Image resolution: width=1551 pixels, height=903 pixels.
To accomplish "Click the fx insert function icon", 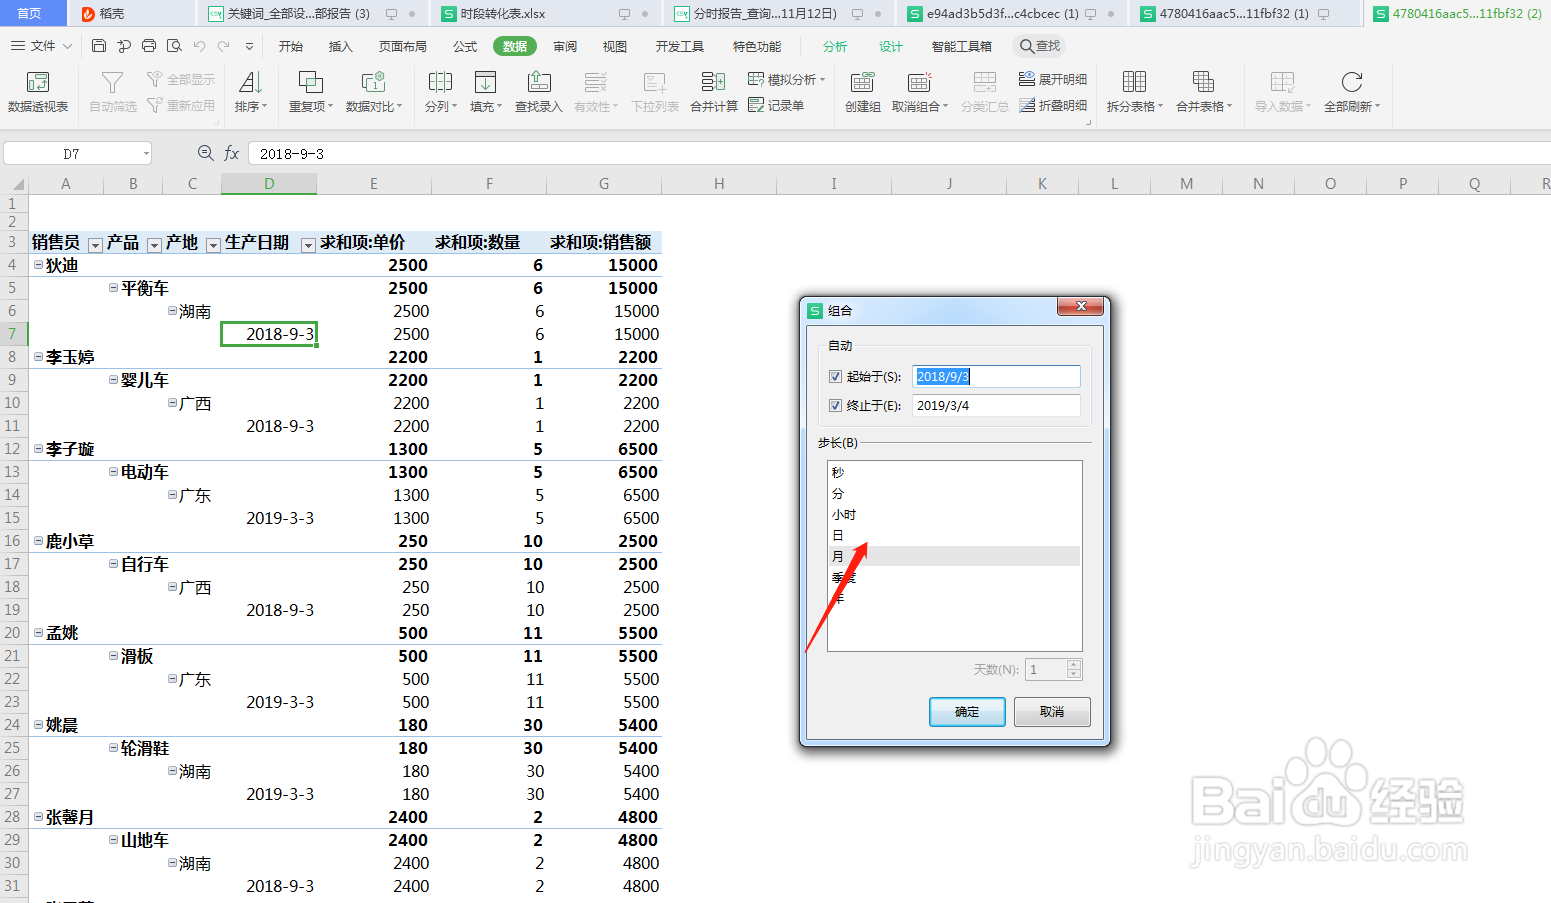I will point(231,153).
